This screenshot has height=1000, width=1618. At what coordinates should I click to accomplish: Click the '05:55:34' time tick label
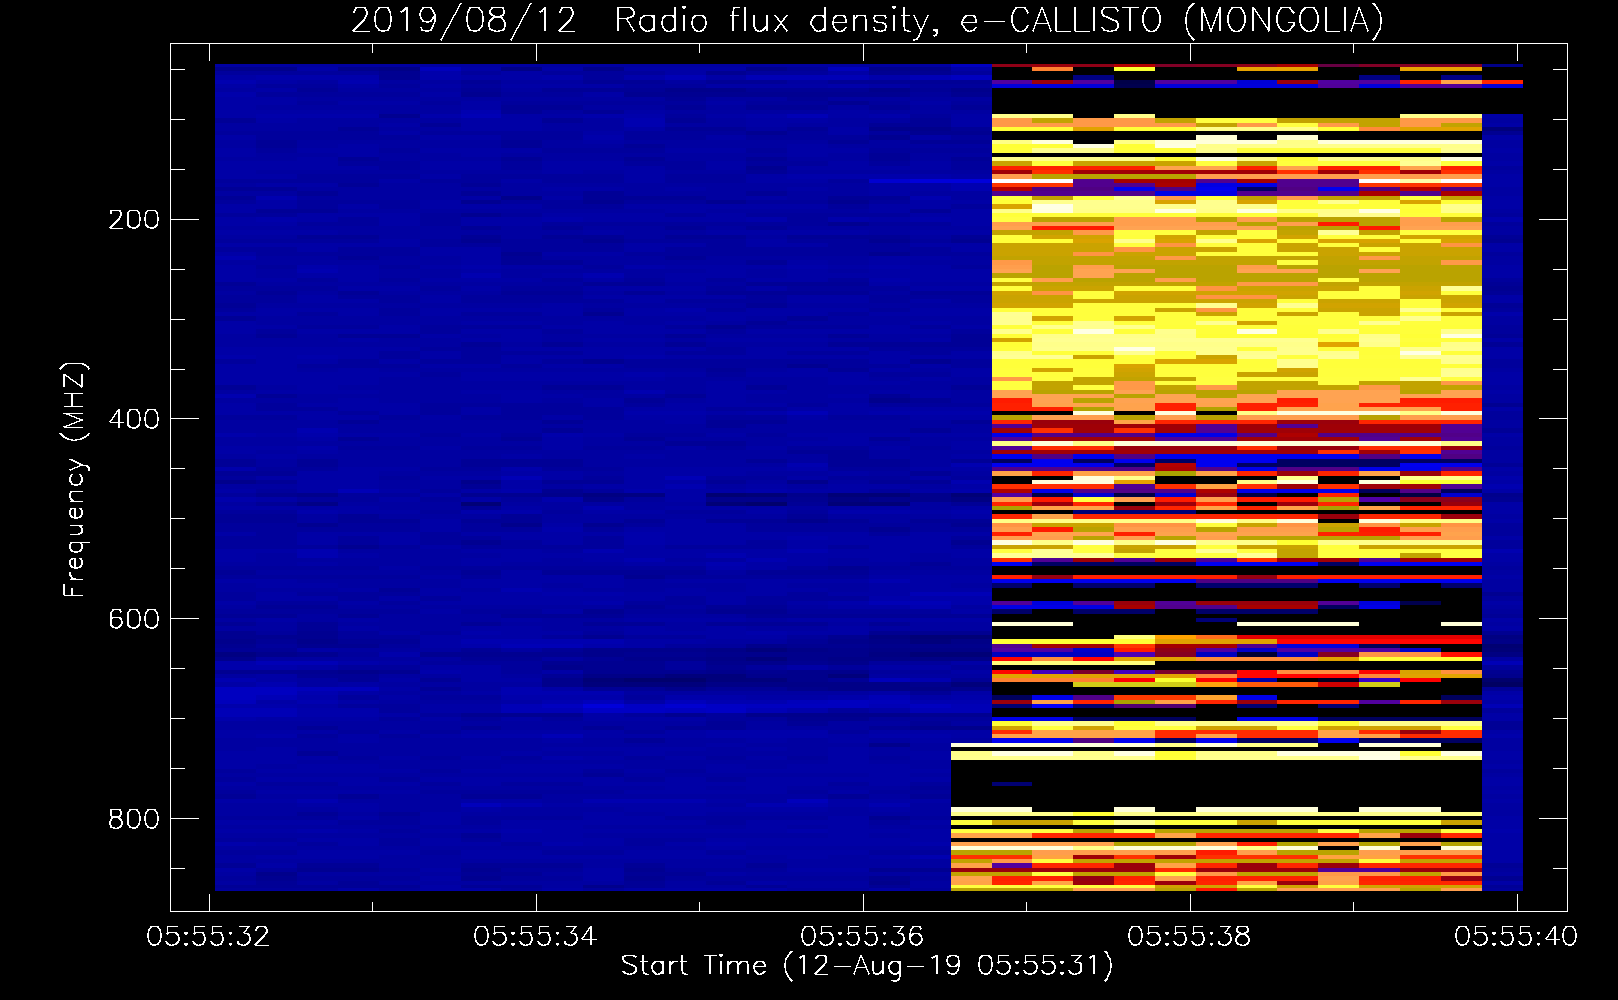(535, 936)
